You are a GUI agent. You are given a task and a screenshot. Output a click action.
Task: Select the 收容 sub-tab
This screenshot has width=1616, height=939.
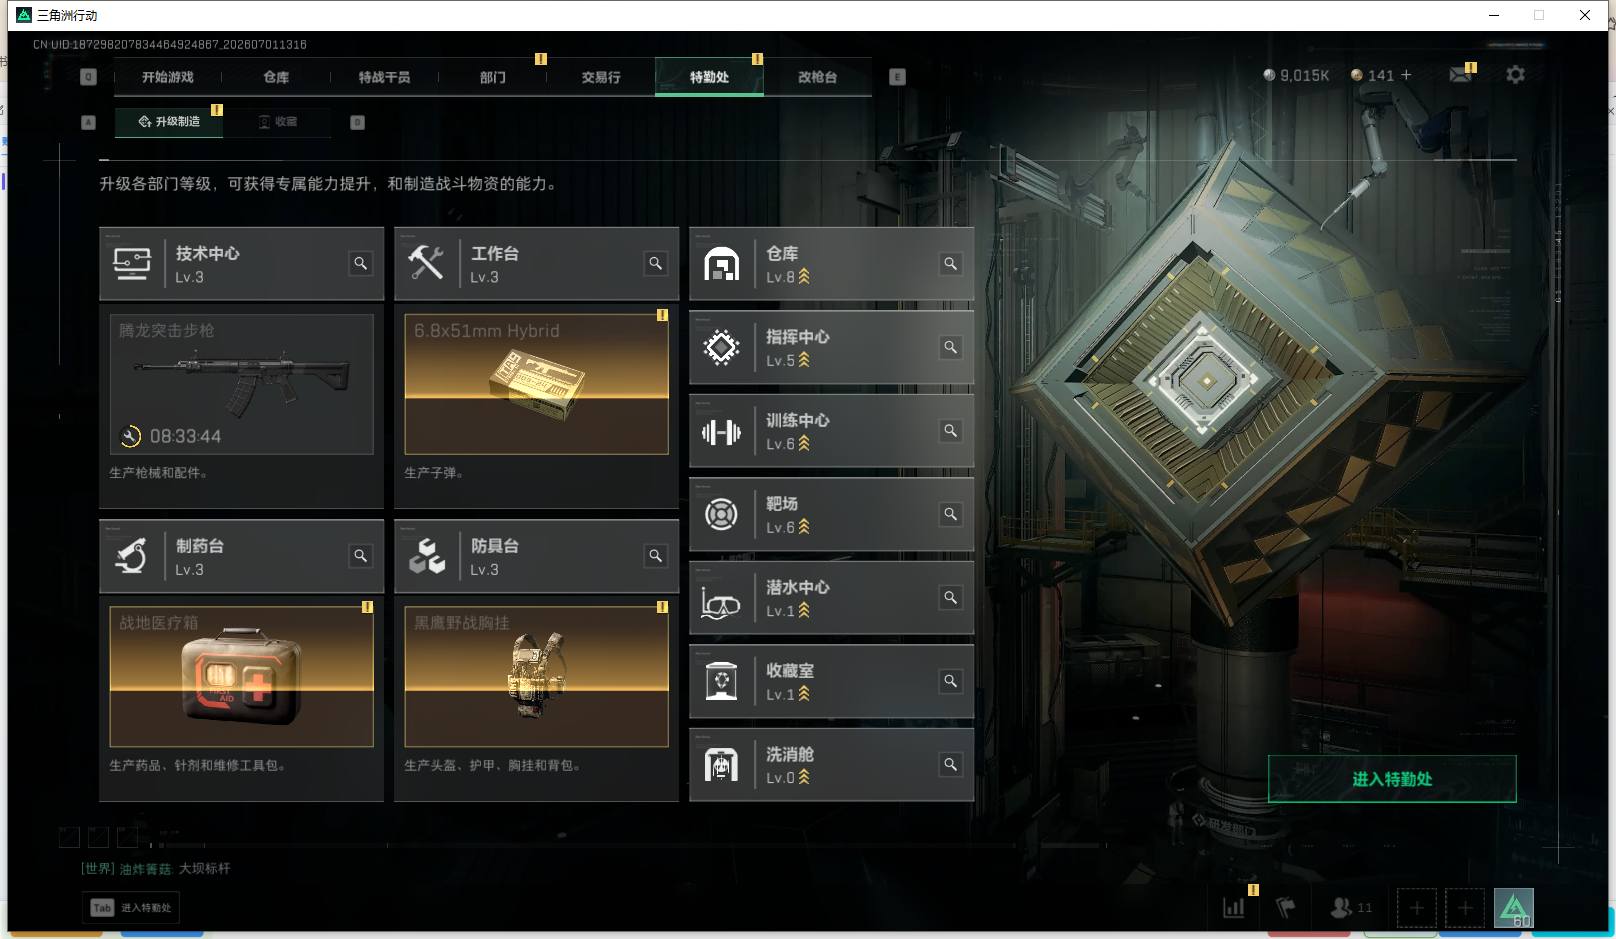tap(278, 121)
